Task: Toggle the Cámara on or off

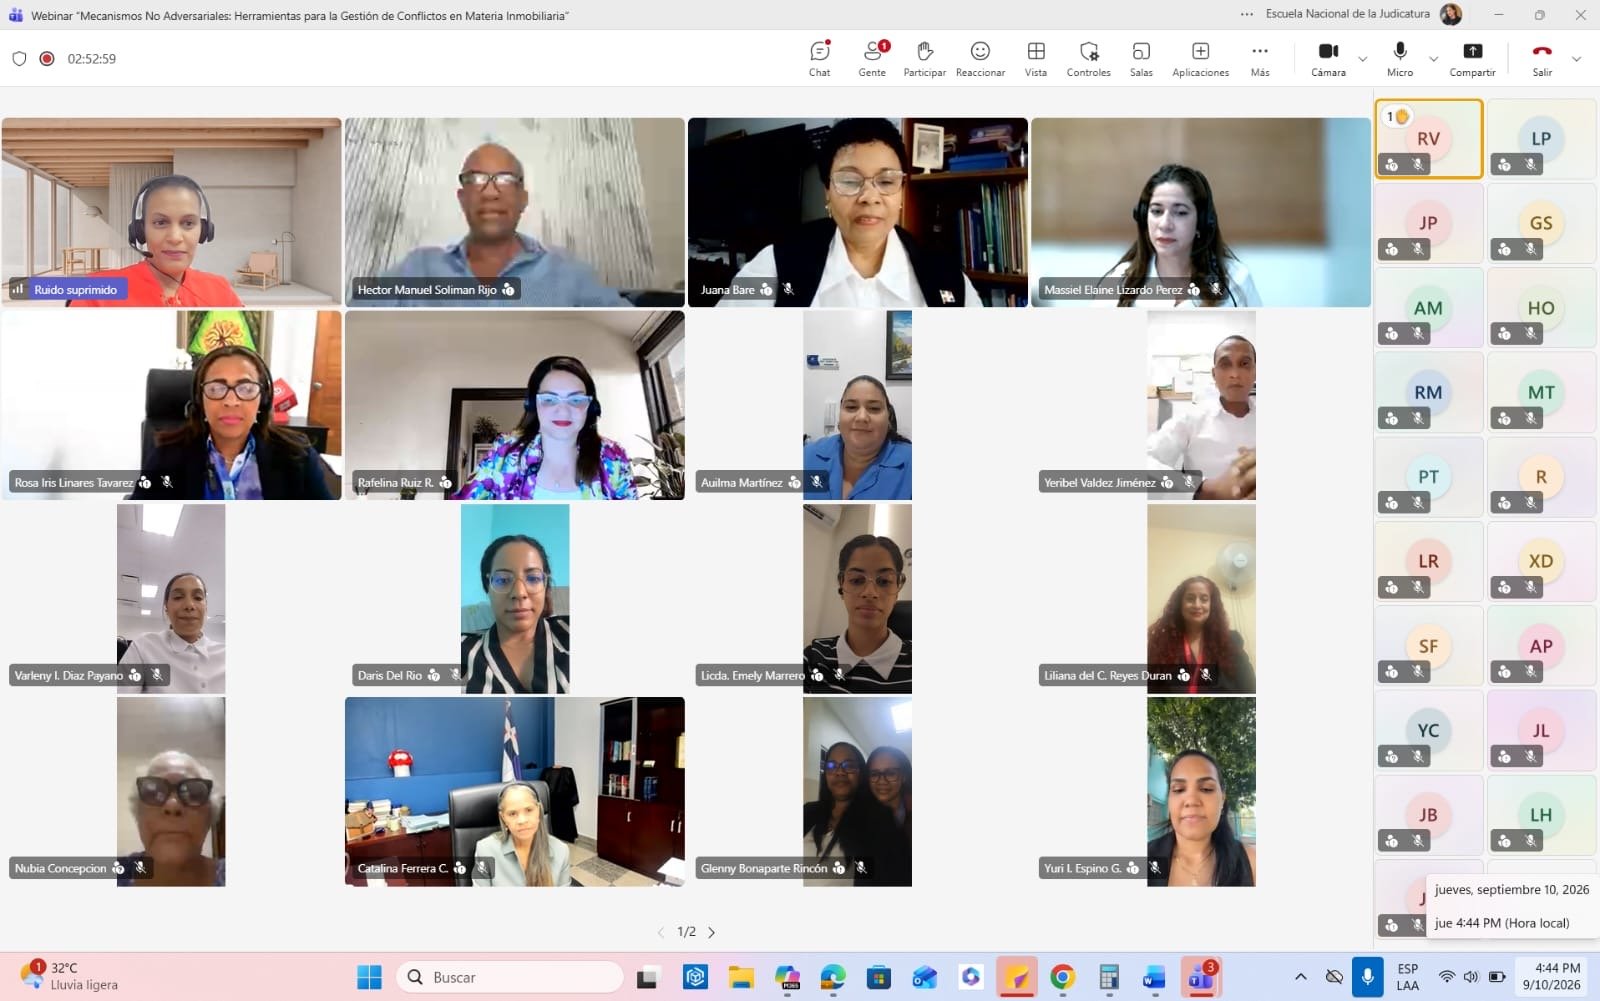Action: coord(1328,59)
